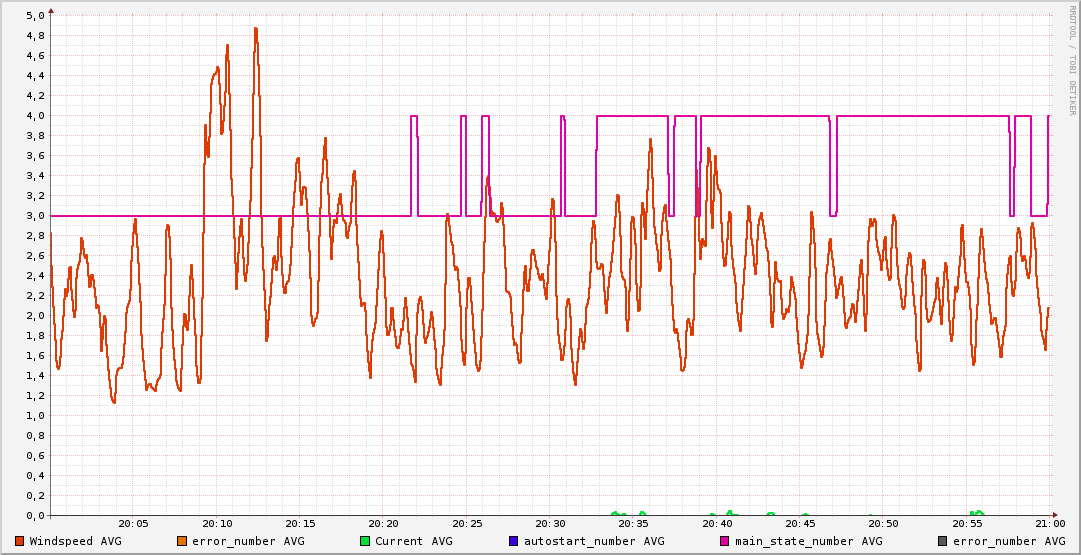Click the 5,0 value on the y-axis

tap(34, 16)
